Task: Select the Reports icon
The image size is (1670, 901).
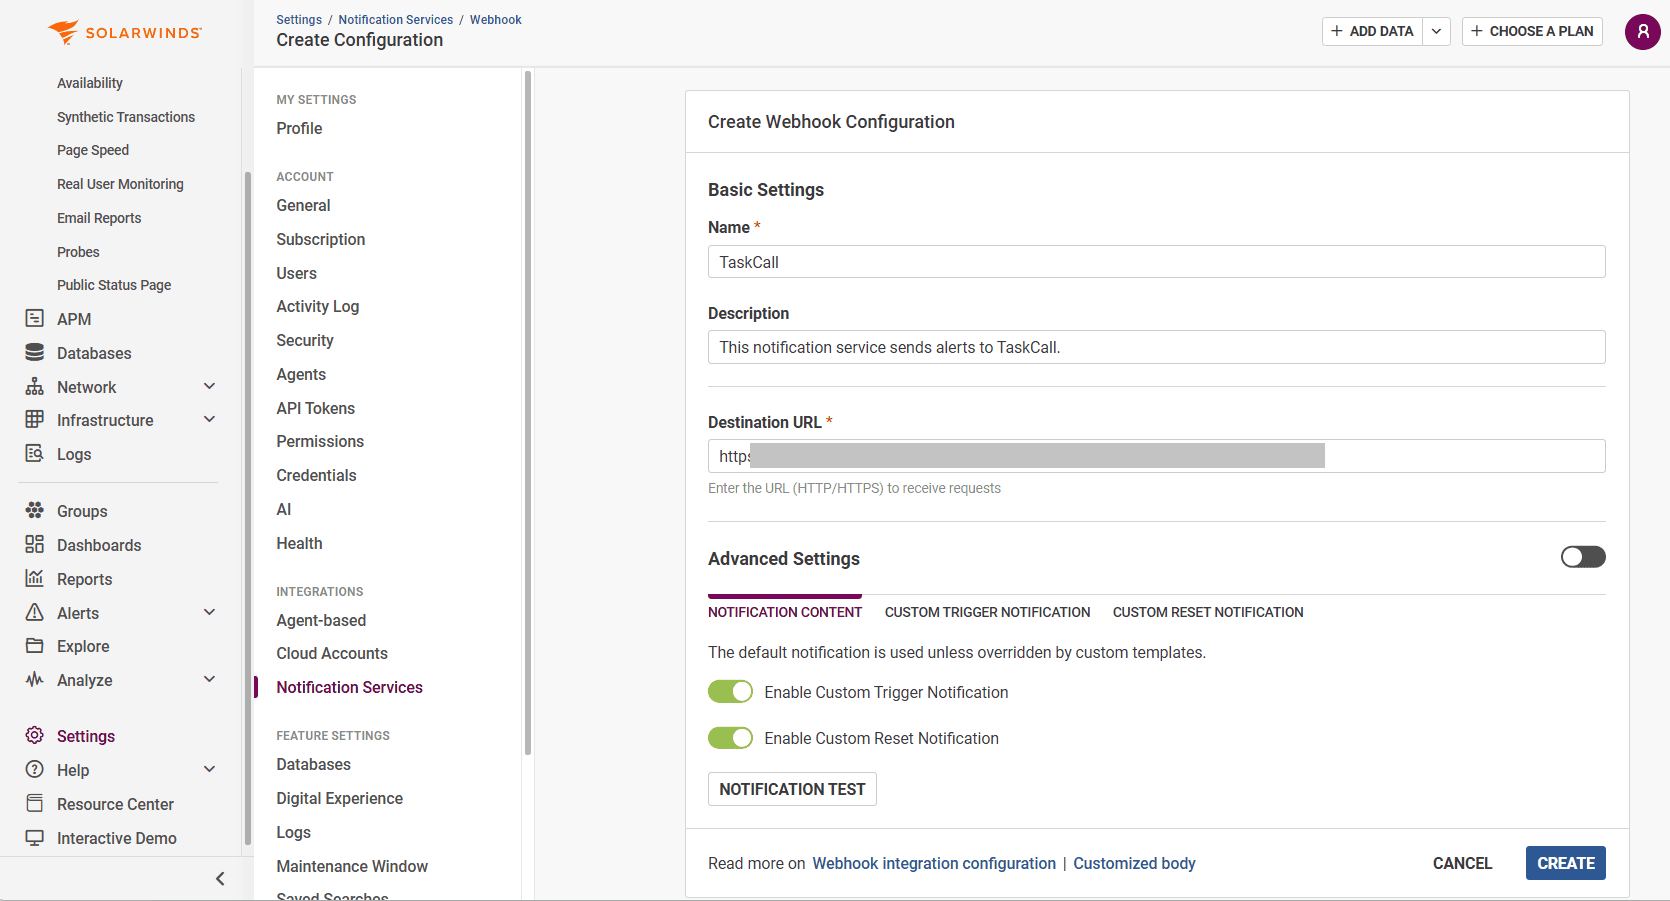Action: click(x=34, y=578)
